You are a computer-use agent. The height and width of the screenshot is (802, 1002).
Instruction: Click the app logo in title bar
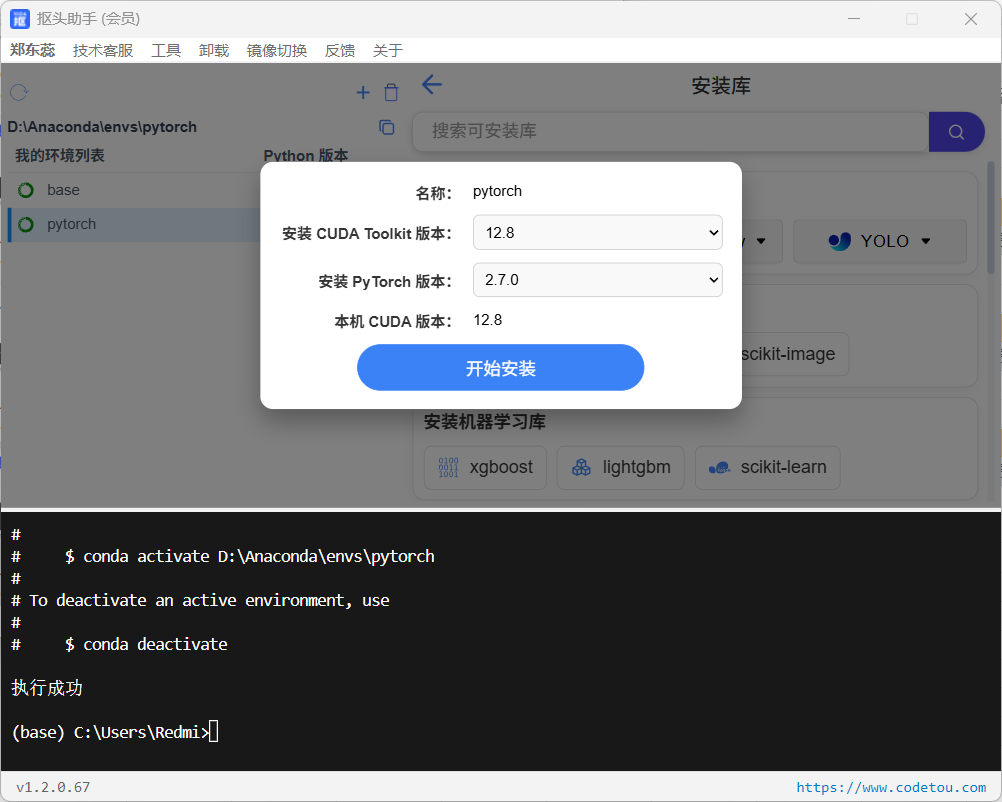click(20, 19)
